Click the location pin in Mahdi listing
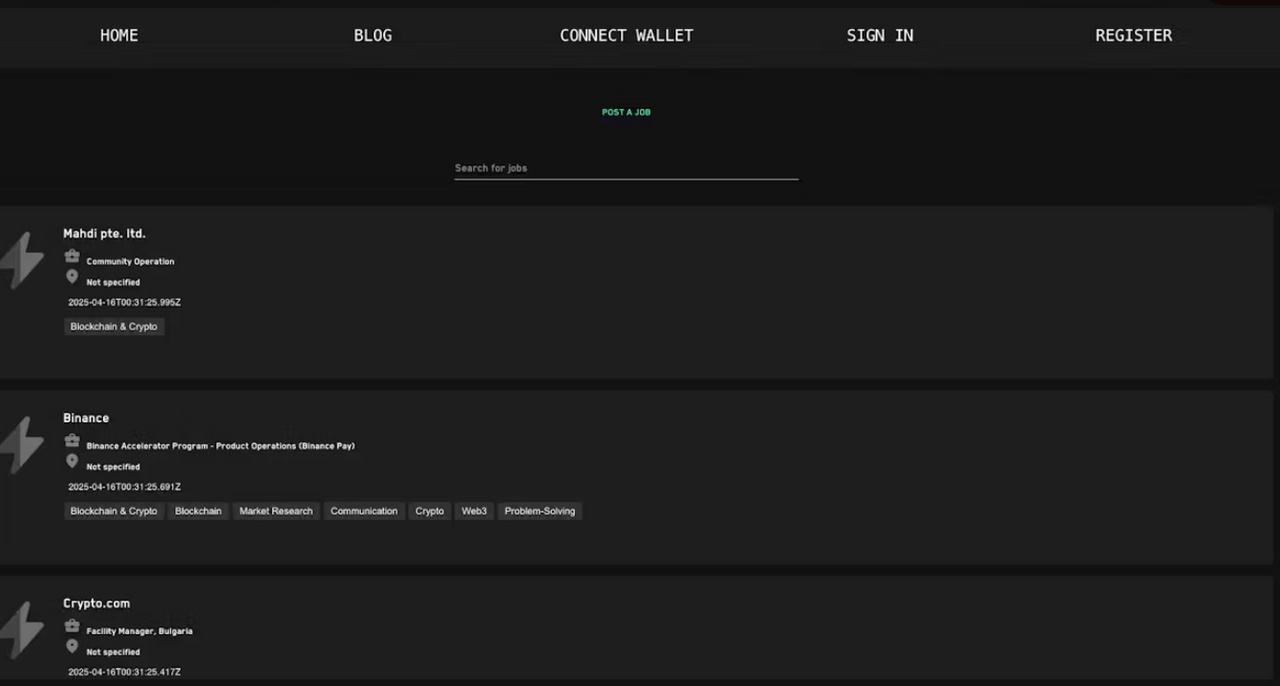The image size is (1280, 686). point(72,276)
